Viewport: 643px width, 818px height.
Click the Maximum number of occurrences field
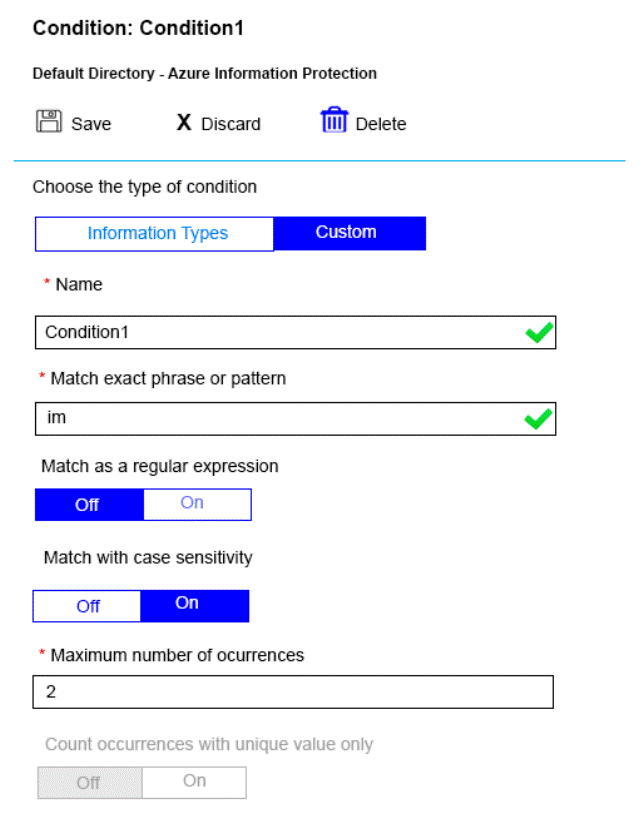(294, 692)
